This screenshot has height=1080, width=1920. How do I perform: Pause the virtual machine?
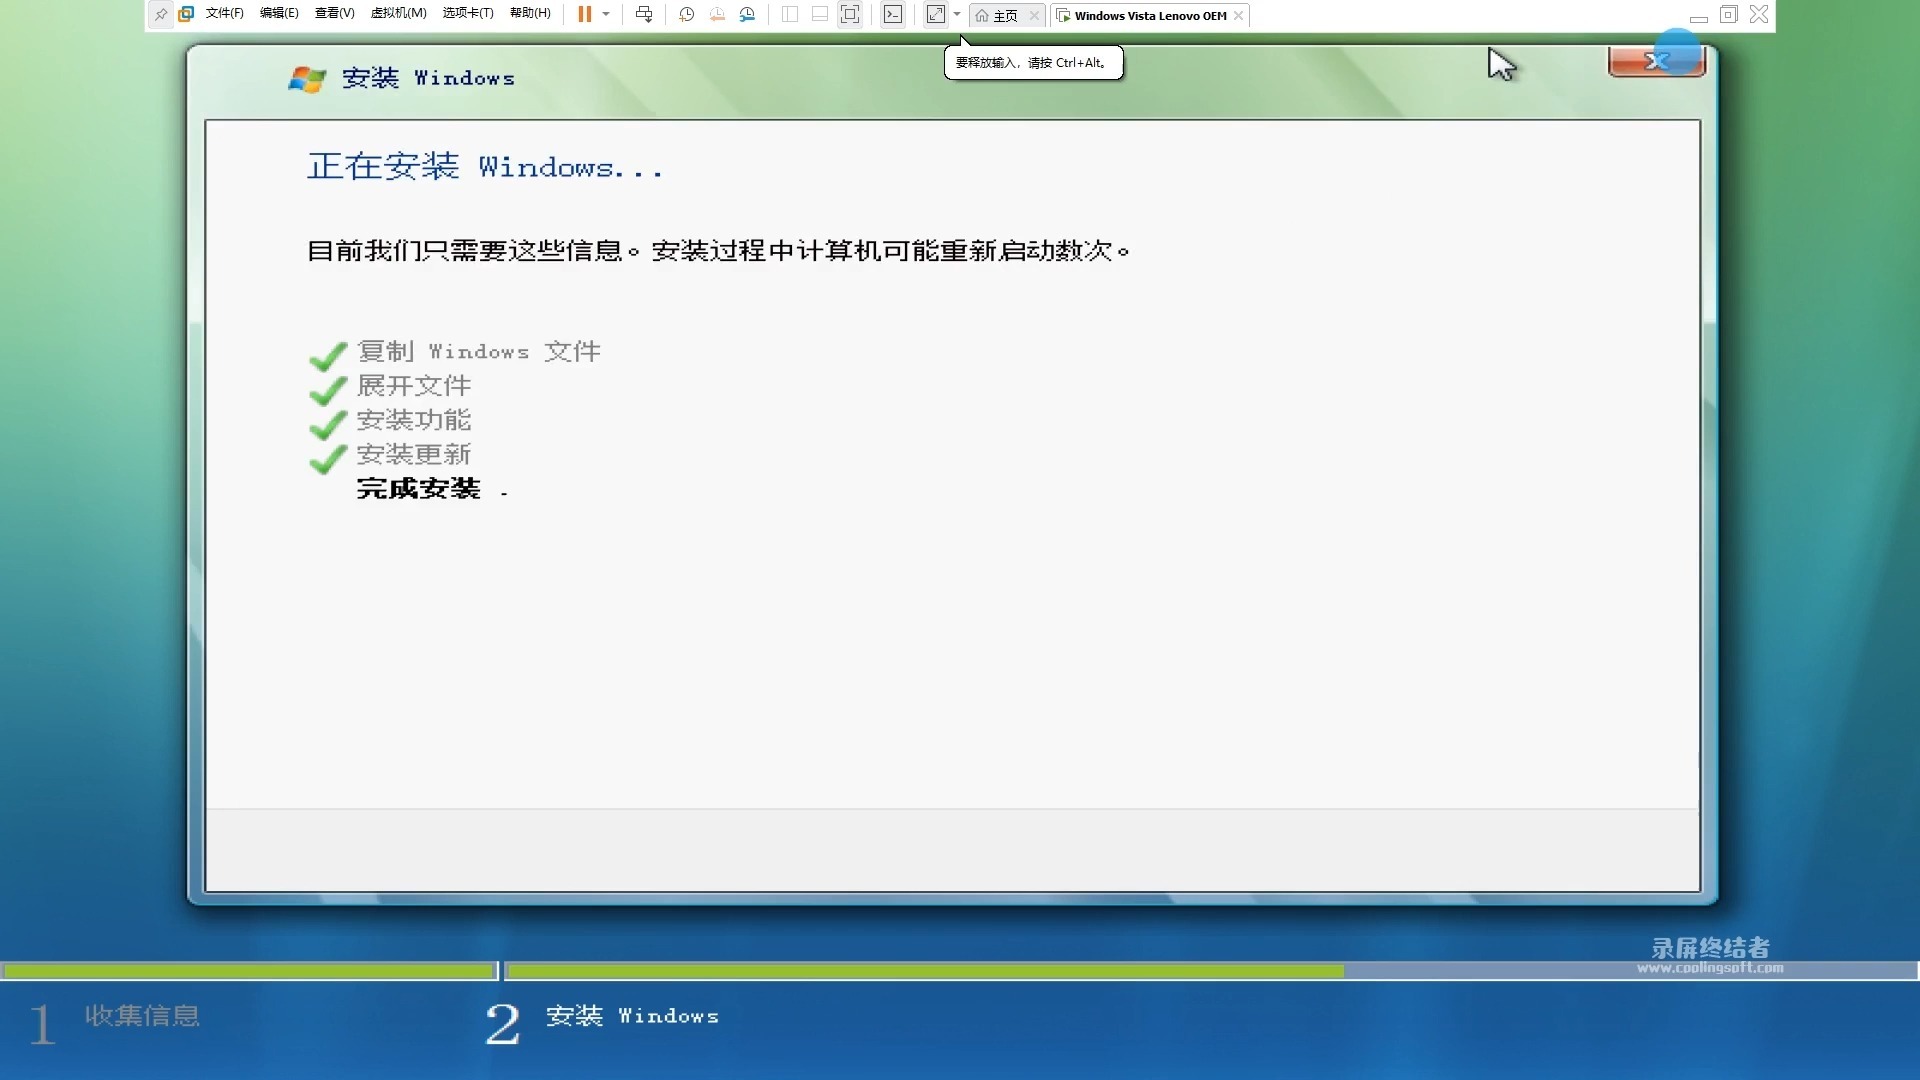tap(584, 14)
